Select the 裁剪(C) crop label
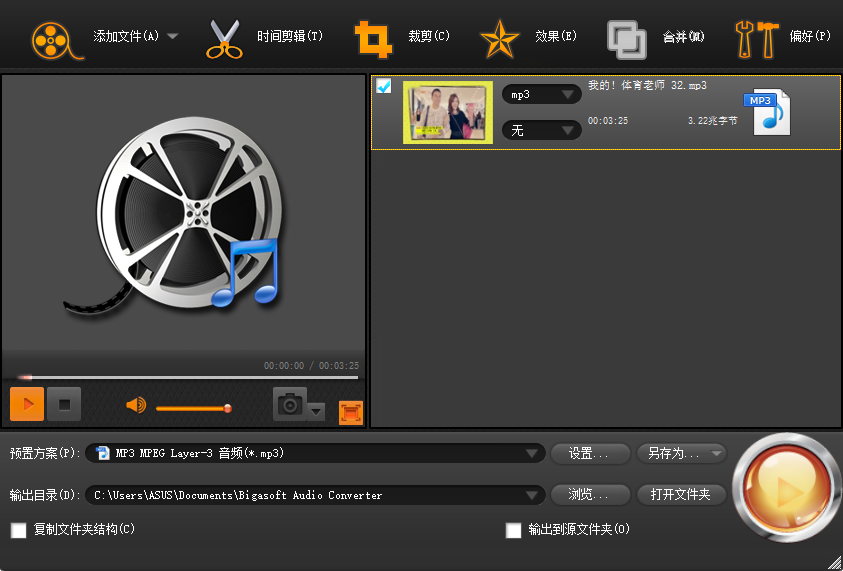Screen dimensions: 843x571 (428, 36)
